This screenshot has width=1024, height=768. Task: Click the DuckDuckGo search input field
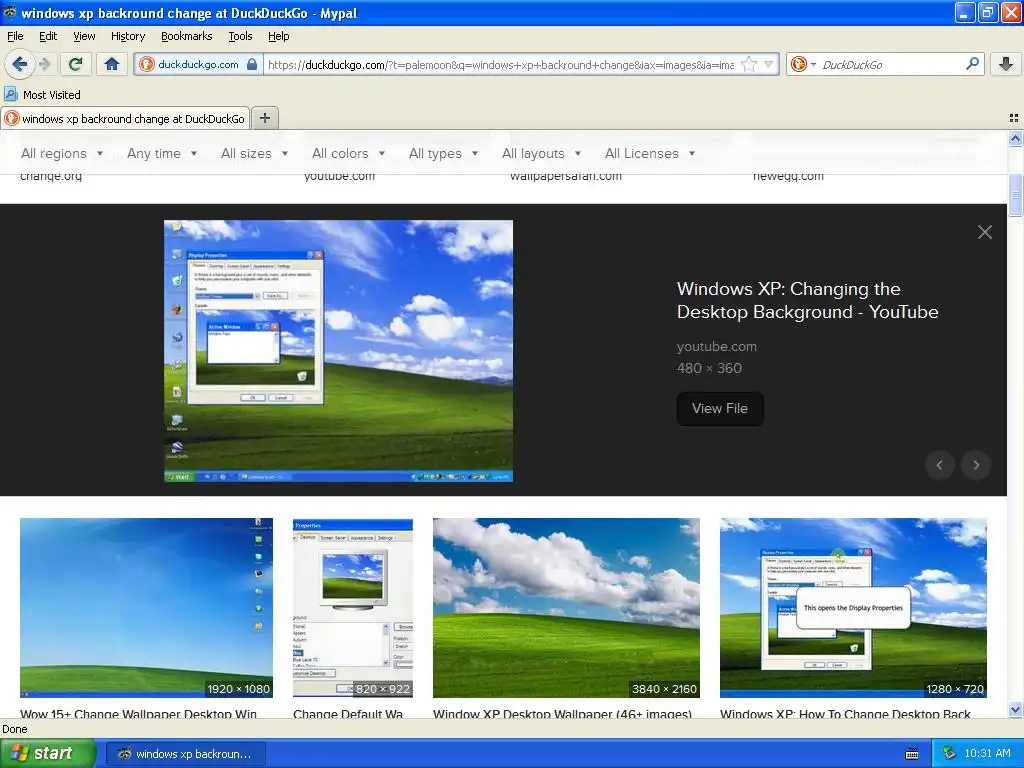click(890, 65)
